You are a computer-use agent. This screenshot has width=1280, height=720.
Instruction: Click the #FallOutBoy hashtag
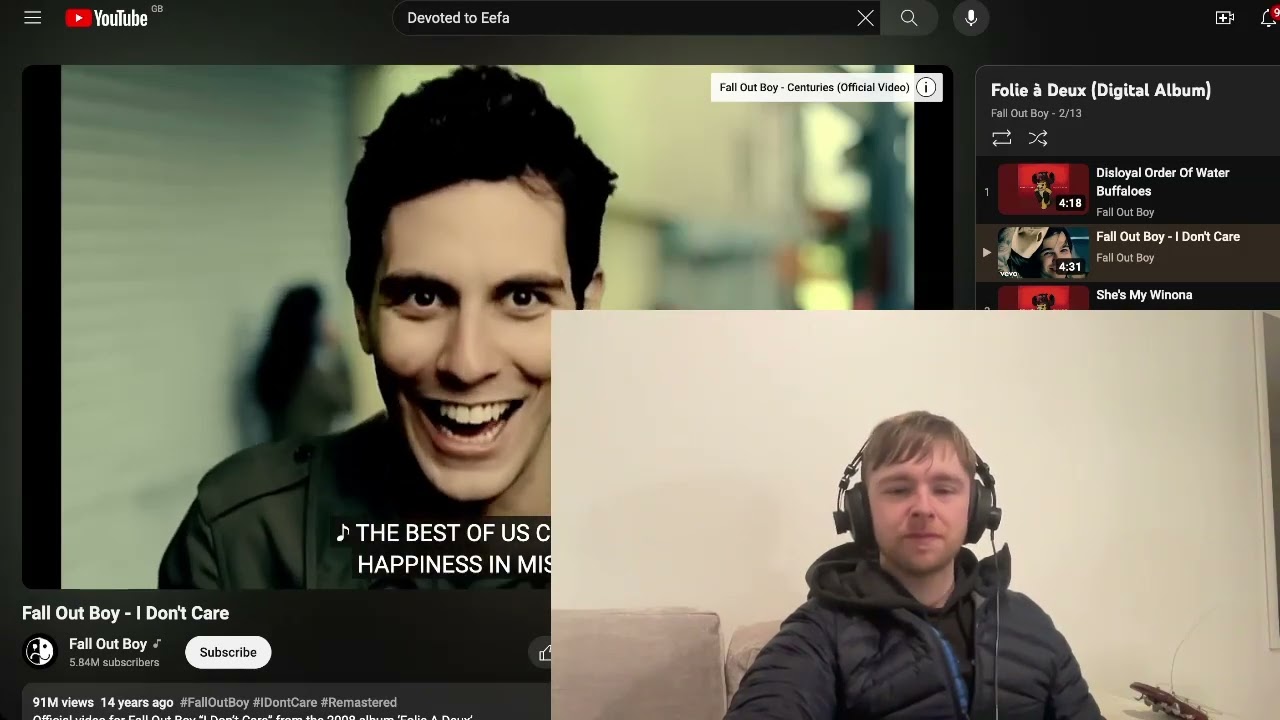point(214,703)
